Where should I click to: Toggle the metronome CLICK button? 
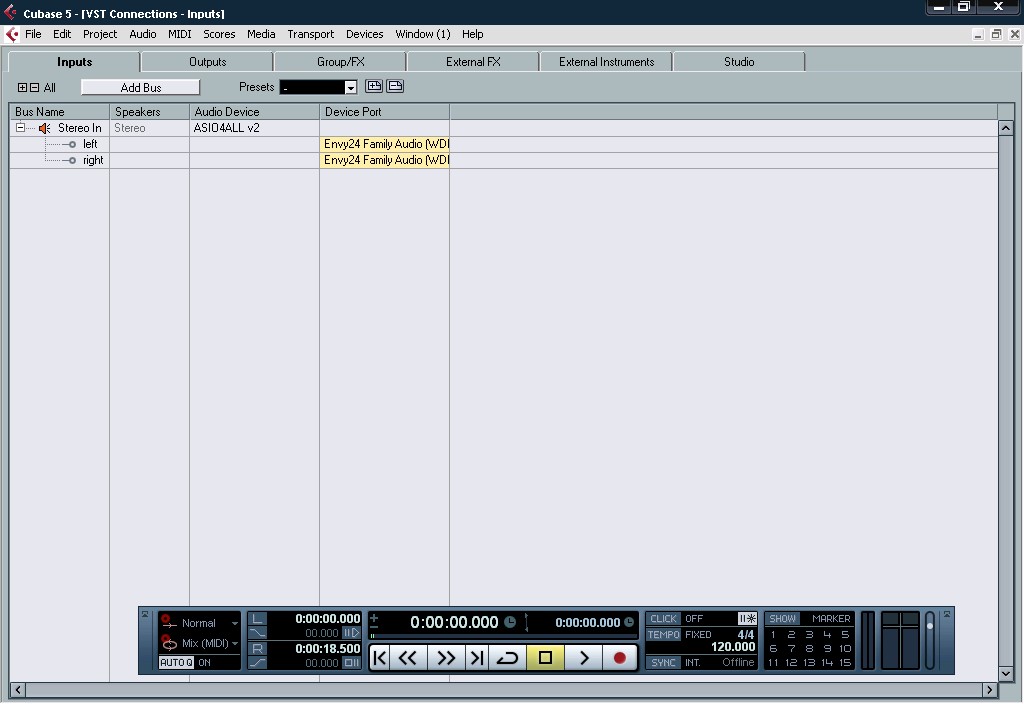(664, 618)
